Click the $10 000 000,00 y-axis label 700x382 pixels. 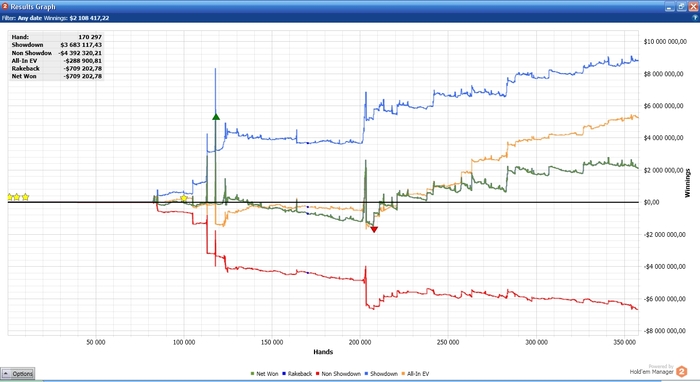coord(665,42)
